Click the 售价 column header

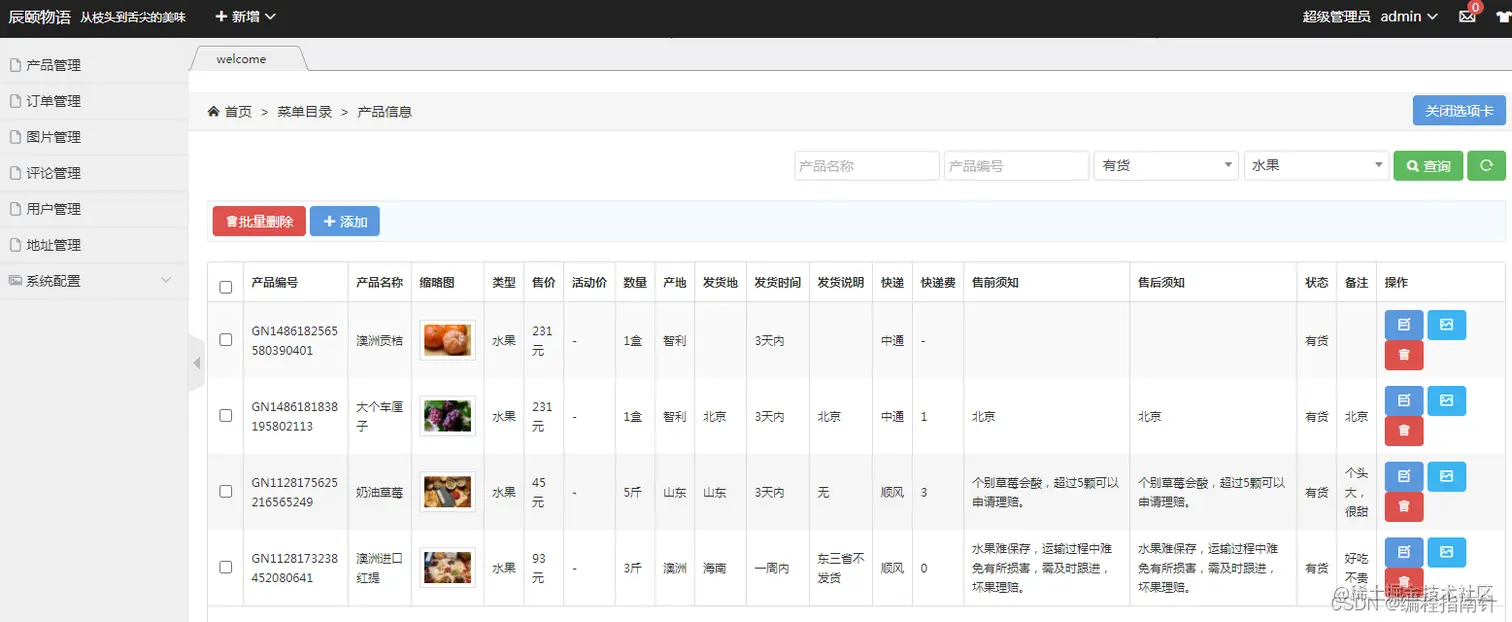coord(543,283)
